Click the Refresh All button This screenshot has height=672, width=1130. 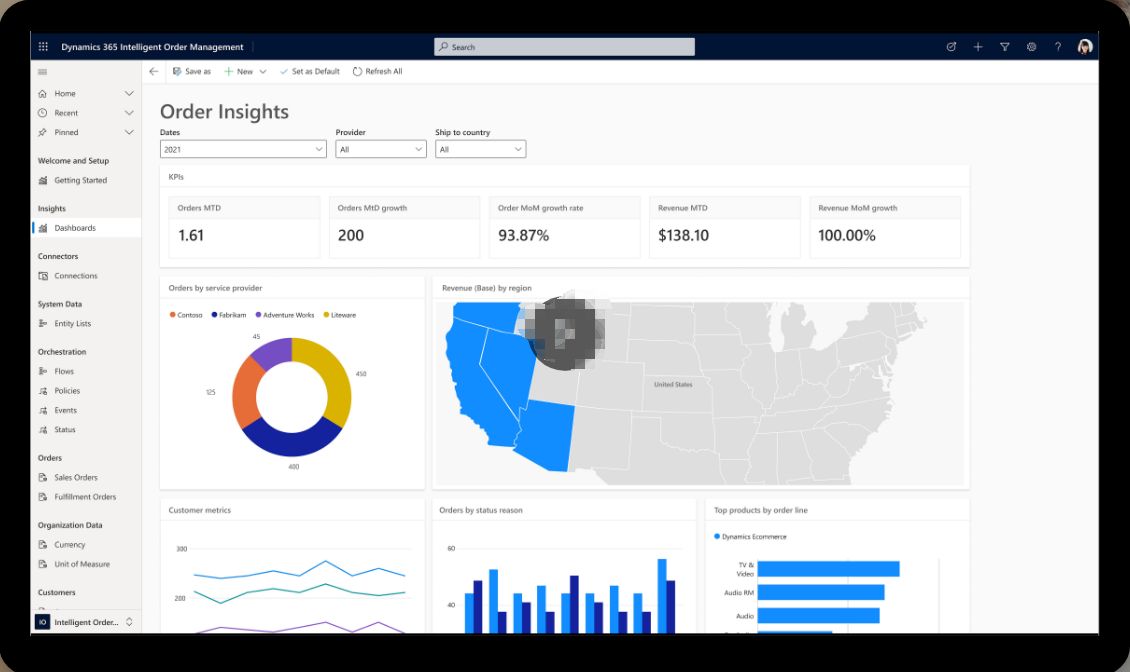[378, 71]
